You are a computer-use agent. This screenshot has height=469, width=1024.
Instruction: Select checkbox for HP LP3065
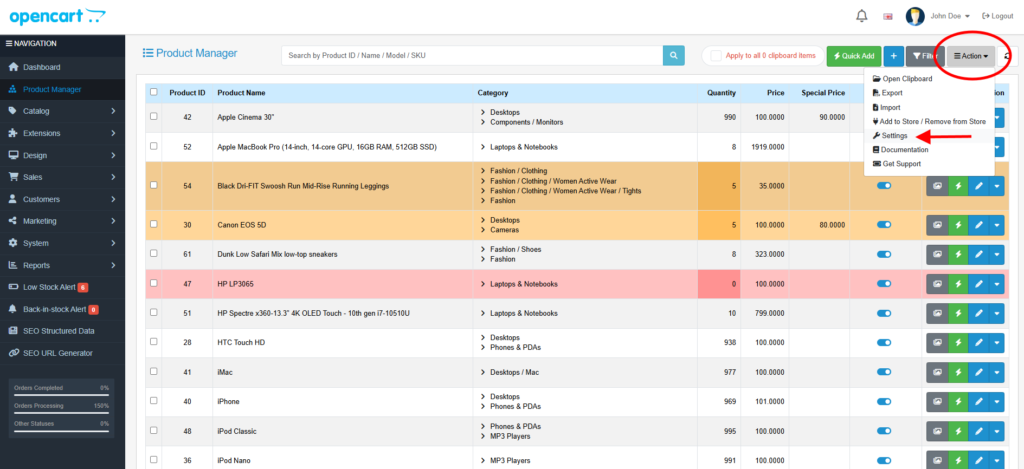point(153,283)
